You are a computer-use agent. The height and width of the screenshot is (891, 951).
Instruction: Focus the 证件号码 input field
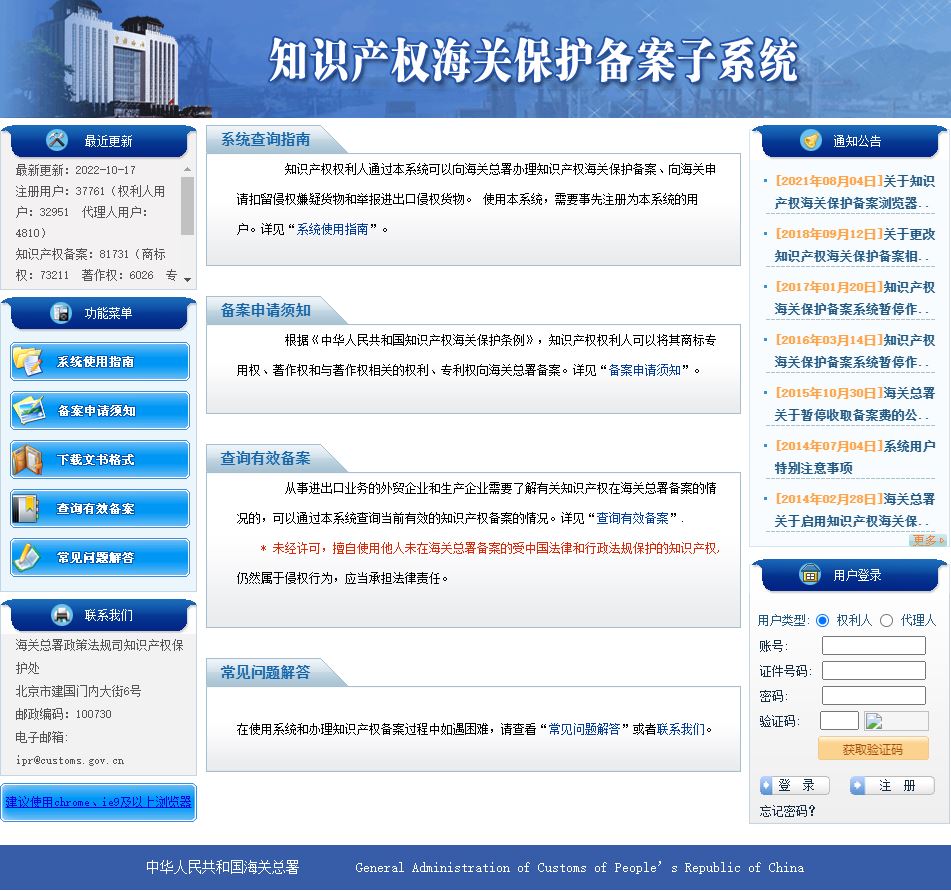(x=873, y=670)
